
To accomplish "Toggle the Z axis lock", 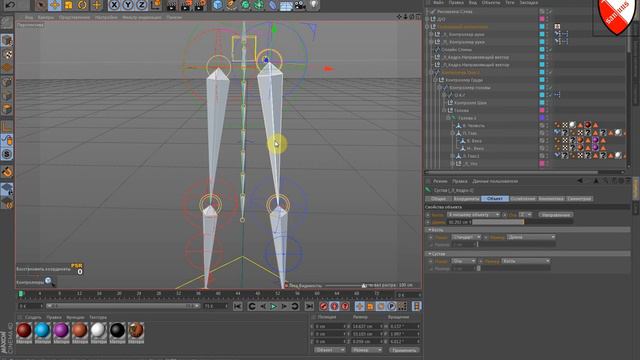I will pos(141,5).
